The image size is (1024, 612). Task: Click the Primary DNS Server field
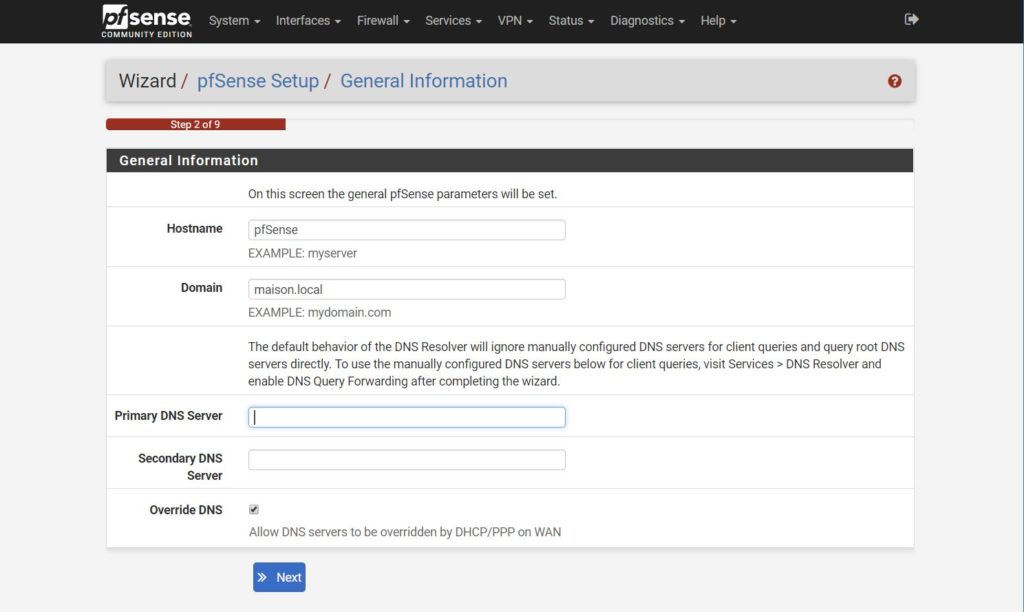click(407, 417)
